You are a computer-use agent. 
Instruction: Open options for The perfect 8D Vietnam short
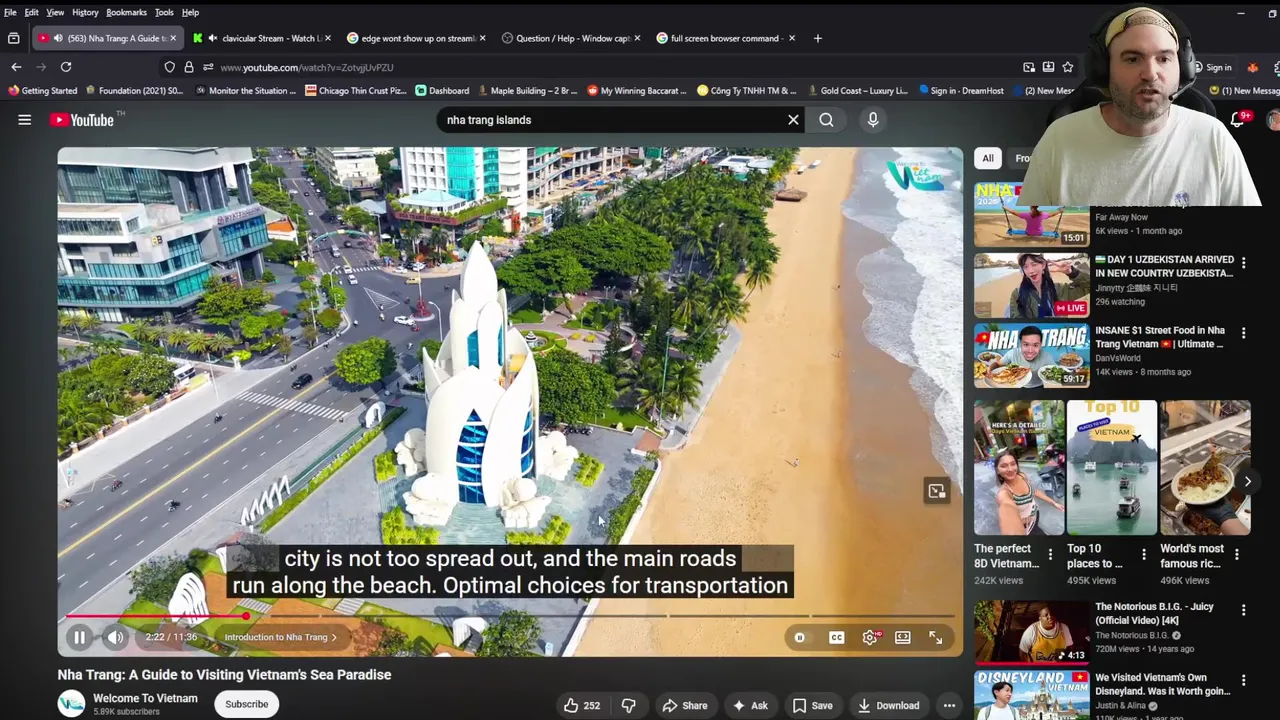[x=1050, y=554]
